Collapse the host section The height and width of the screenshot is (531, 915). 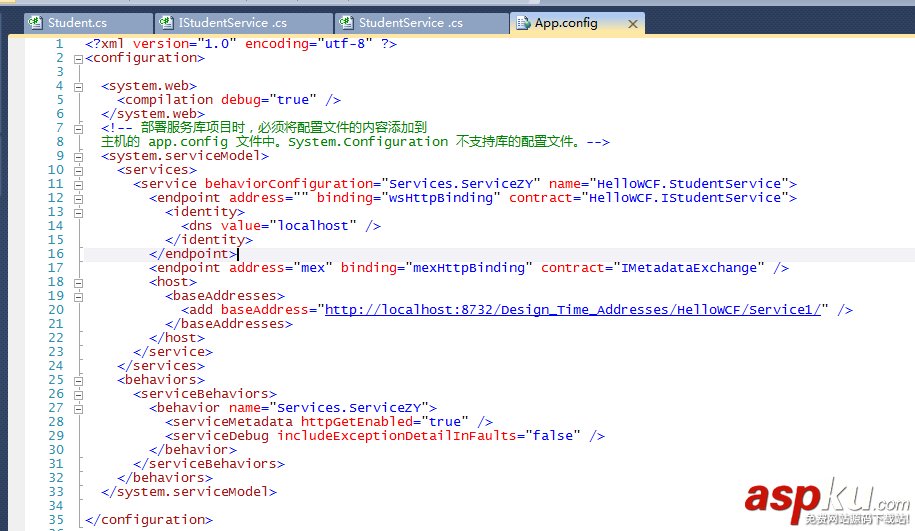pyautogui.click(x=78, y=282)
